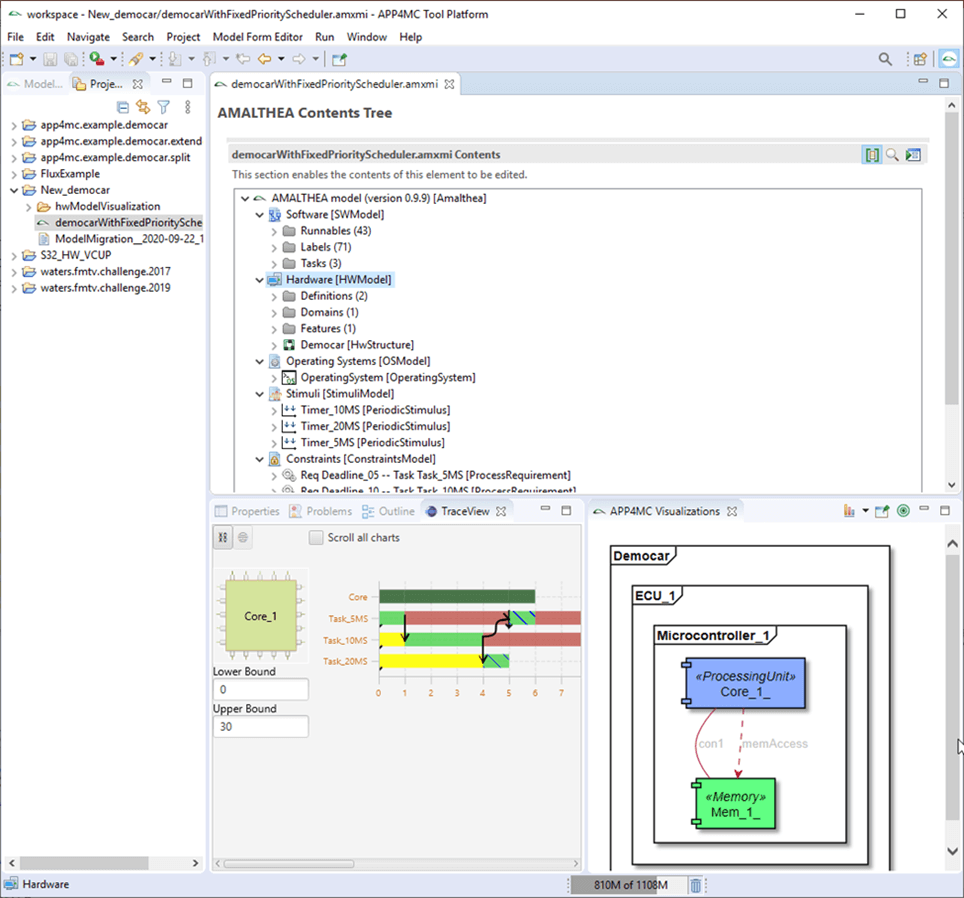
Task: Select the APP4MC perspective icon at top right
Action: pos(949,59)
